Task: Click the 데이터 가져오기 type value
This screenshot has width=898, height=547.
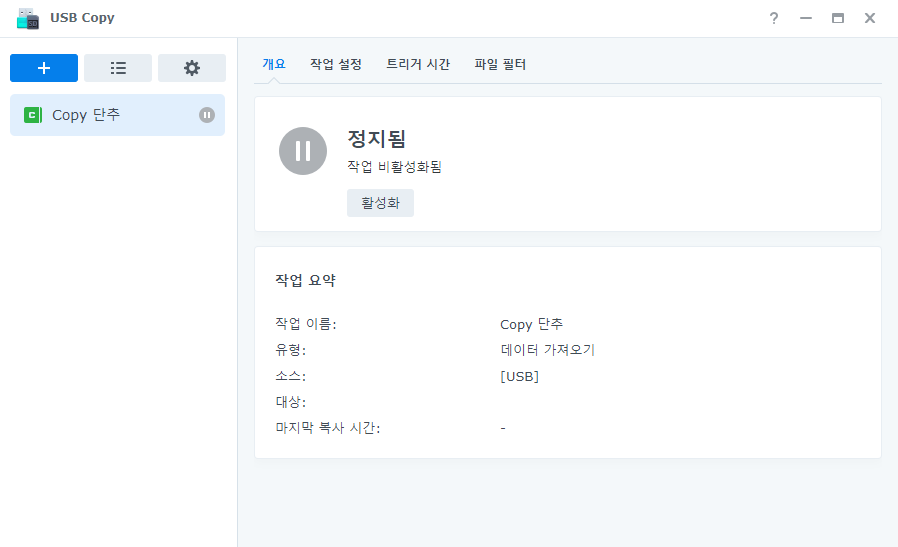Action: point(548,350)
